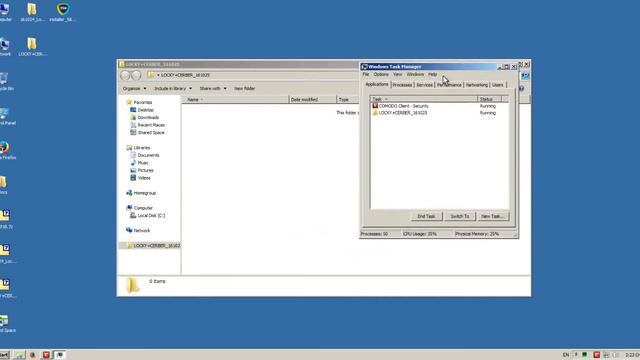Open Task Manager File menu
Screen dimensions: 640x360
pyautogui.click(x=366, y=74)
